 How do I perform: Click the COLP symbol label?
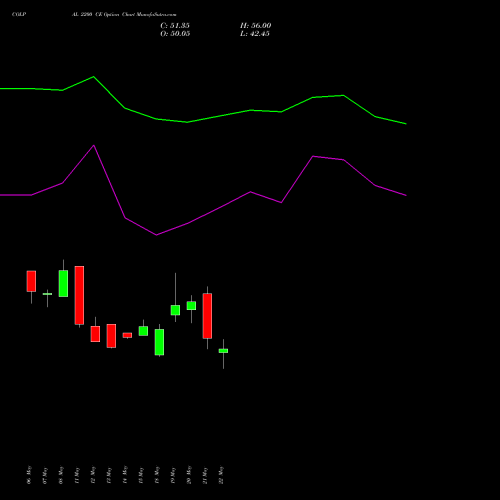tap(19, 15)
